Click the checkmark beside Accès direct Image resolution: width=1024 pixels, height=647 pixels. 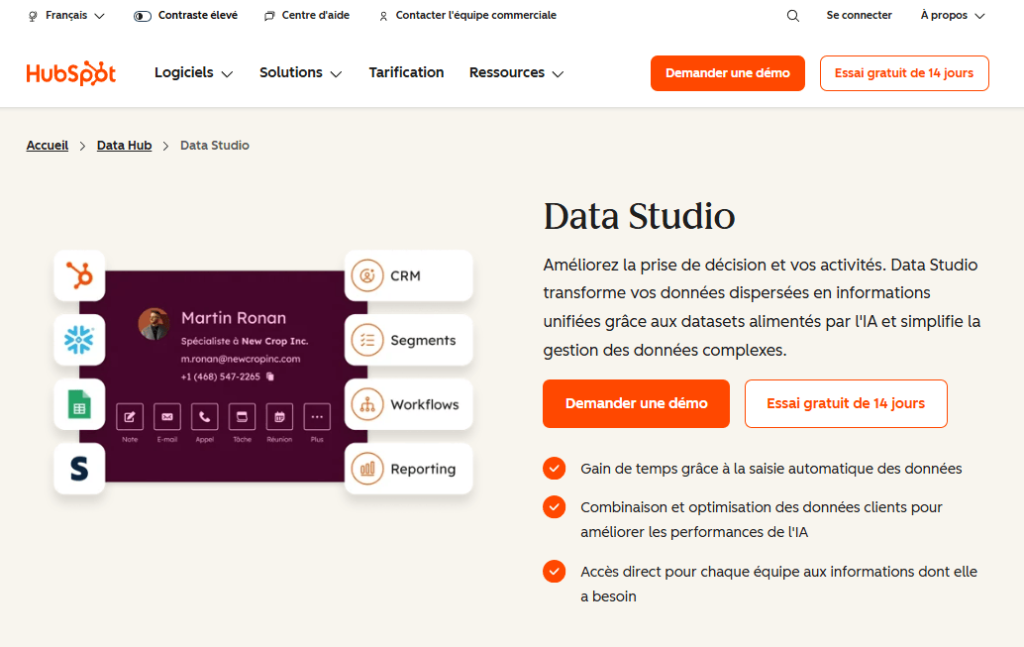pyautogui.click(x=554, y=571)
